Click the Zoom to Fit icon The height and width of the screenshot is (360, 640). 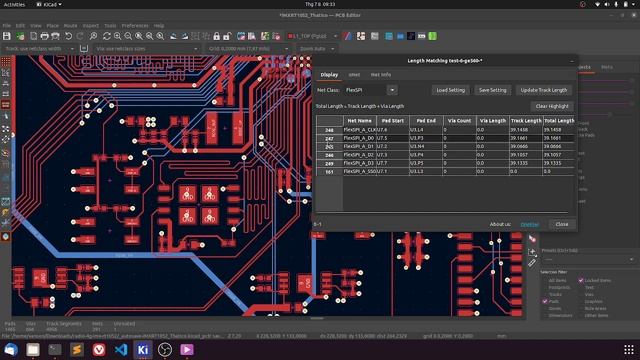point(139,36)
